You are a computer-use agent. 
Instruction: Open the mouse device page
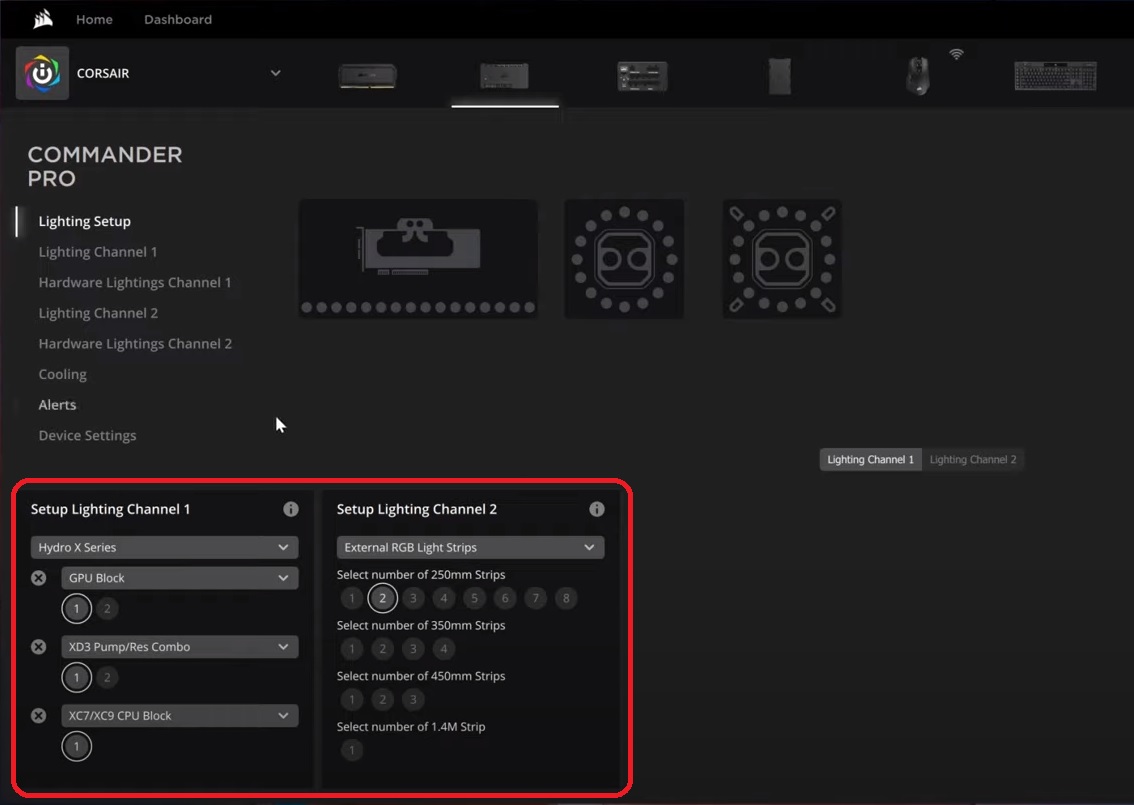coord(917,75)
